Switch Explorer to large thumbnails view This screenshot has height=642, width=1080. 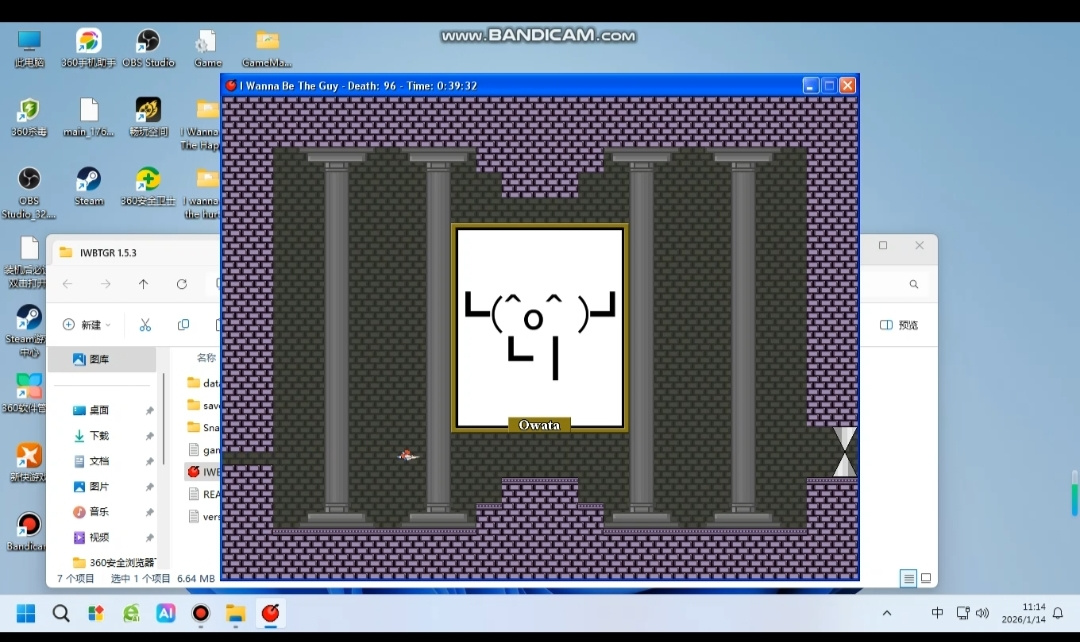(x=926, y=579)
